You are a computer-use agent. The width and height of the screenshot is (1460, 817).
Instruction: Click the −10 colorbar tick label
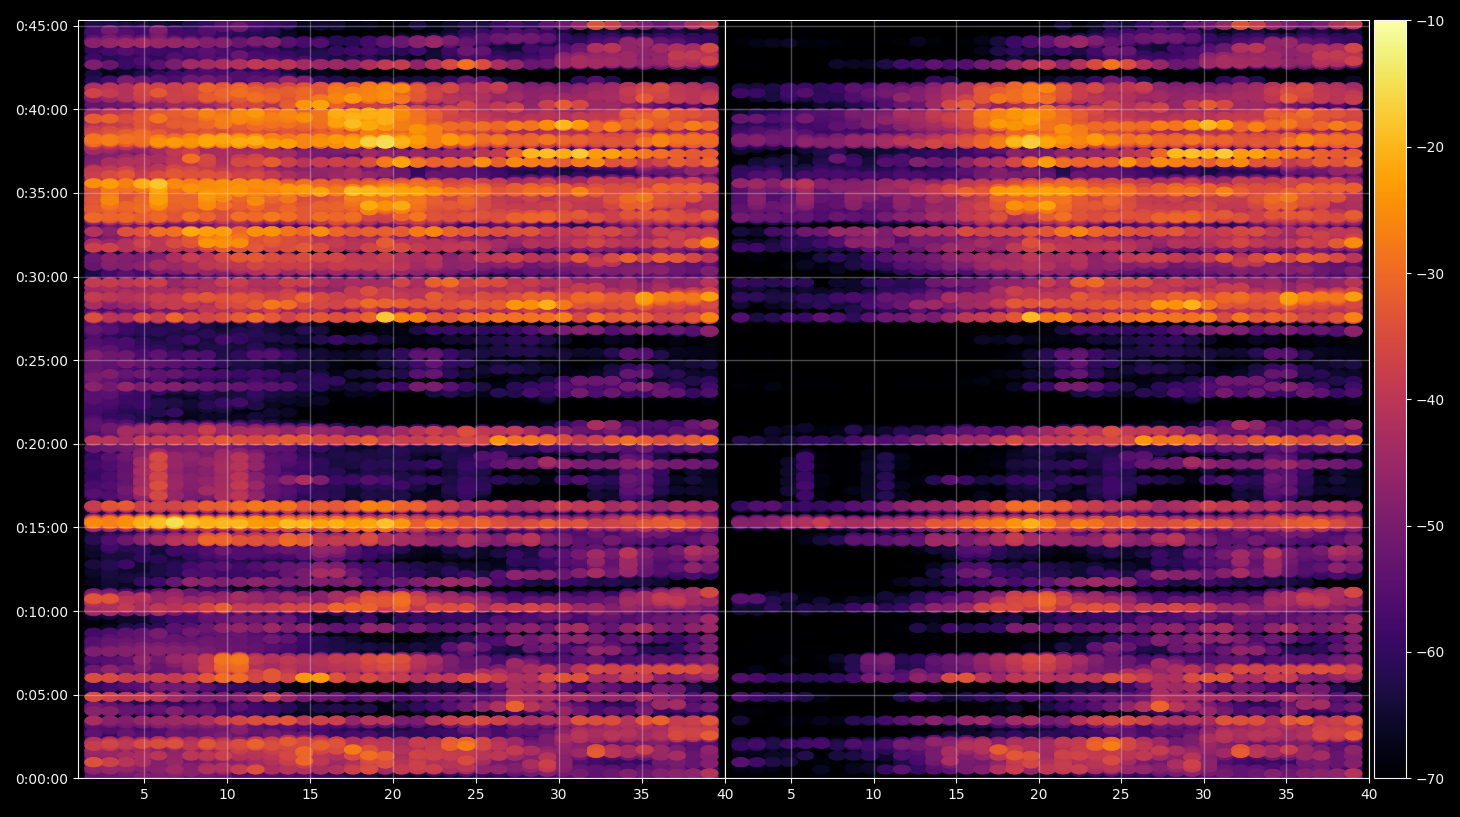(1430, 21)
